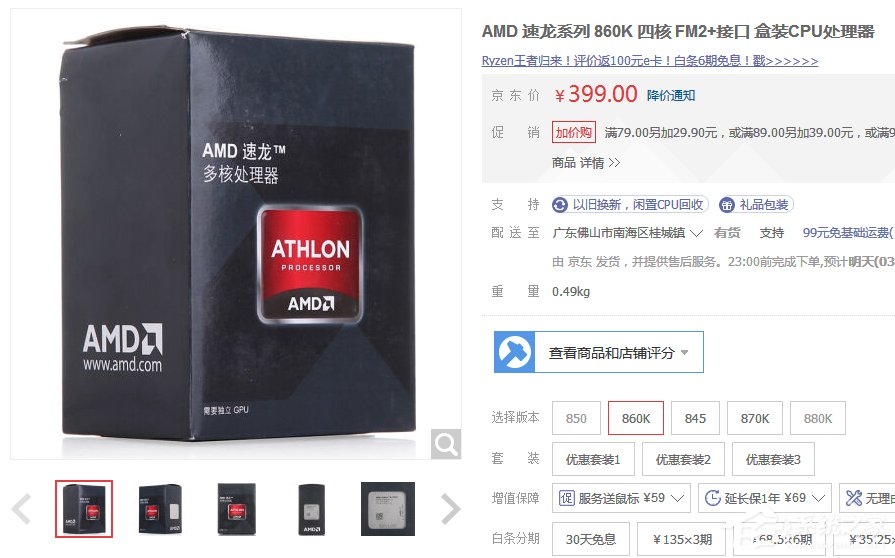Click the previous thumbnails left arrow
The image size is (895, 558).
click(22, 509)
